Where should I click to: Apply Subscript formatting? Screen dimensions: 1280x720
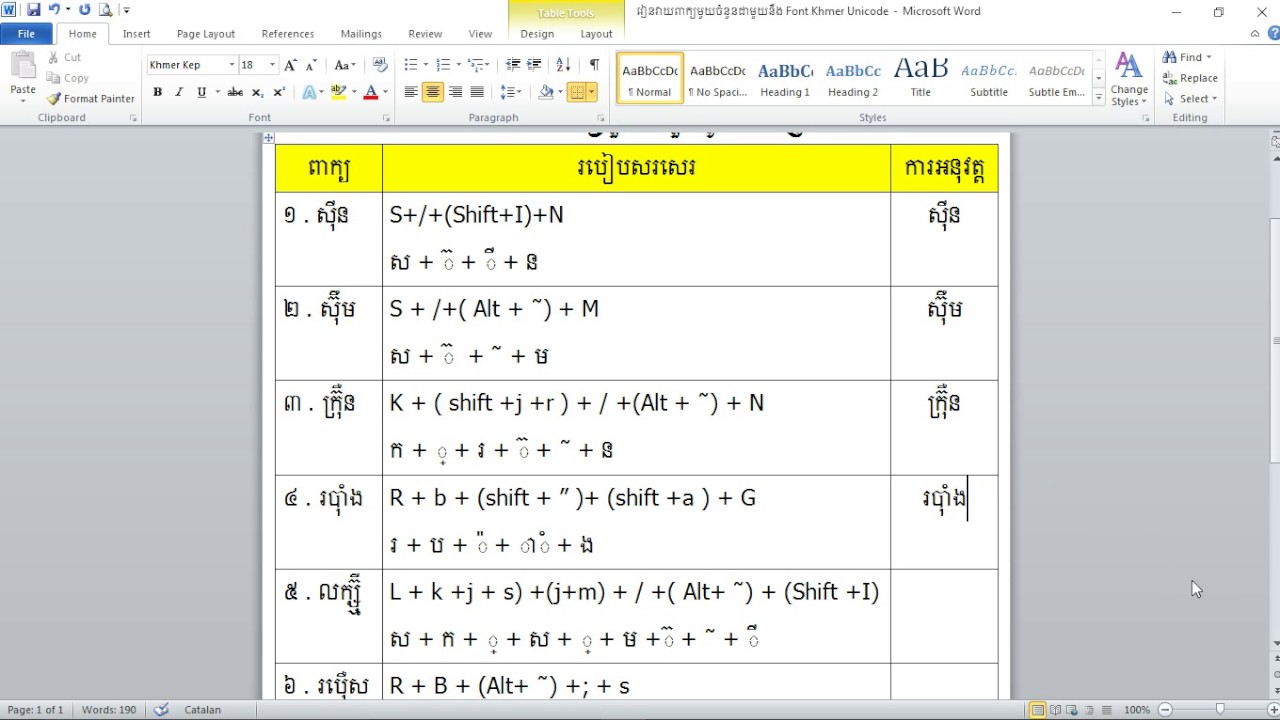[257, 92]
